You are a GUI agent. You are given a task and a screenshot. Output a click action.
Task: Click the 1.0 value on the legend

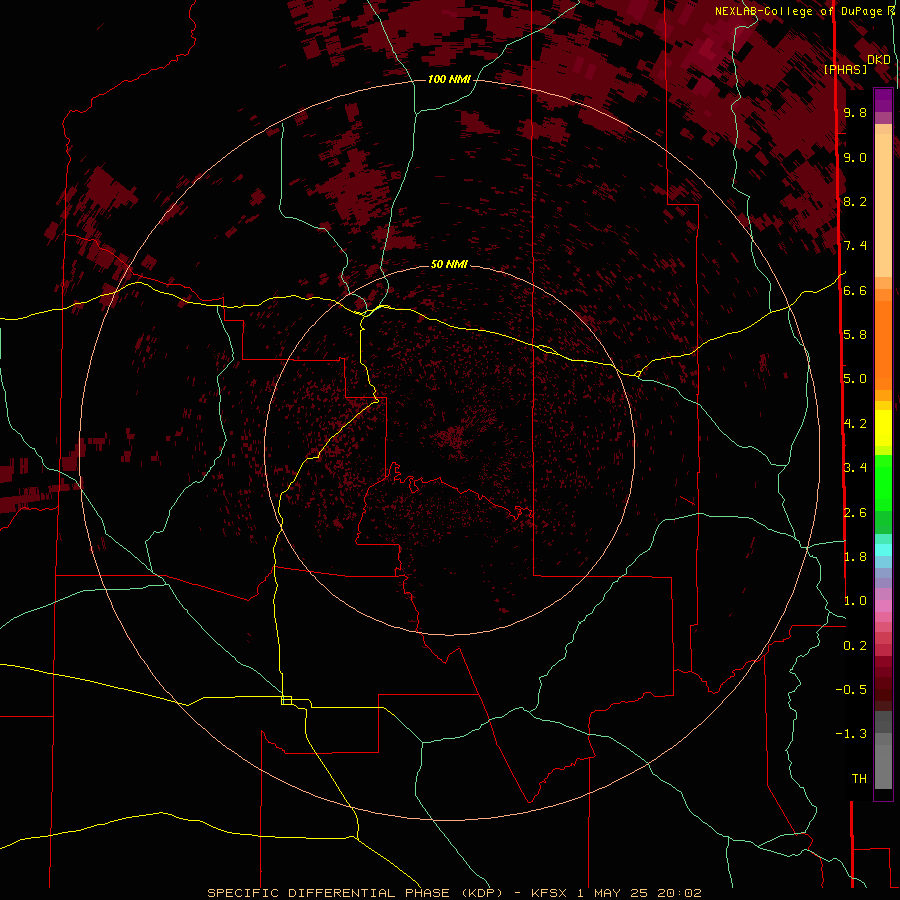855,601
